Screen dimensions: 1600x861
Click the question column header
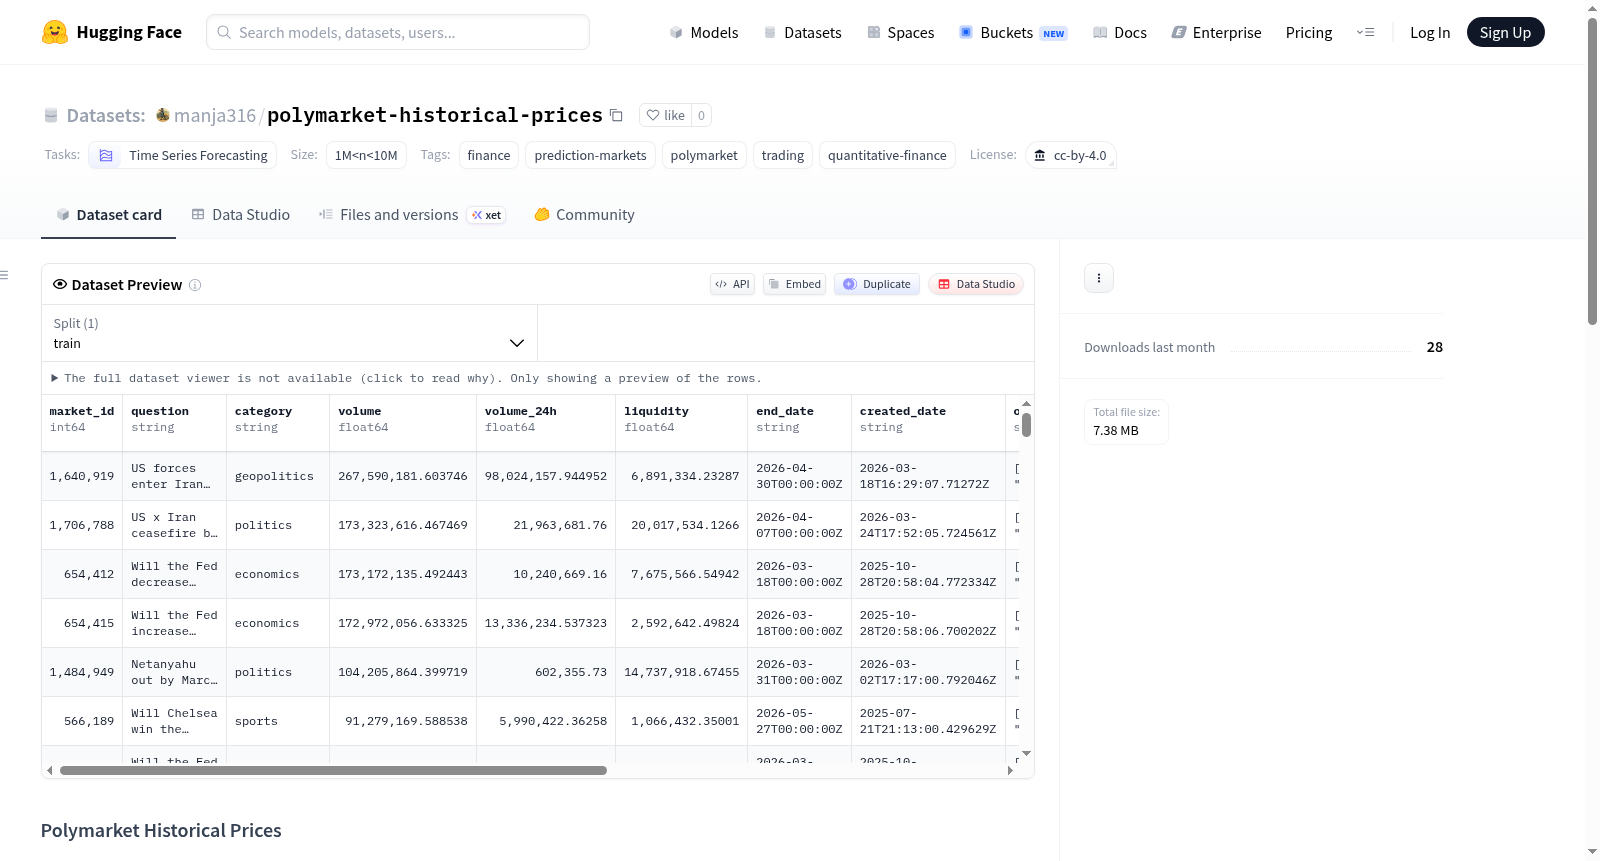point(175,419)
